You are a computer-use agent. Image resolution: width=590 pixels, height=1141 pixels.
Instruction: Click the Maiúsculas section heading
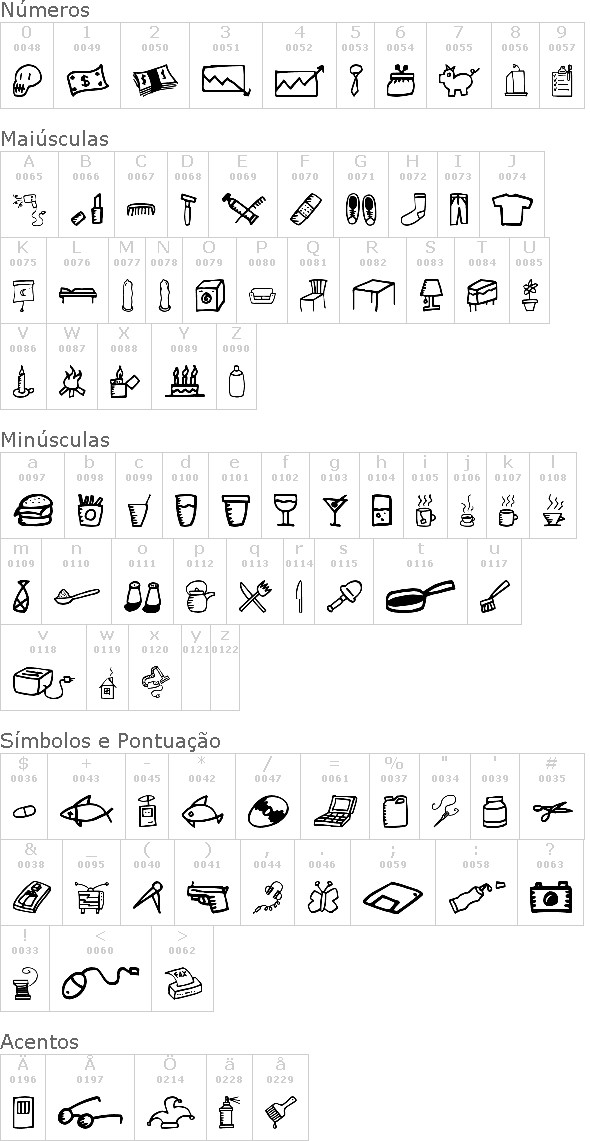[x=55, y=138]
